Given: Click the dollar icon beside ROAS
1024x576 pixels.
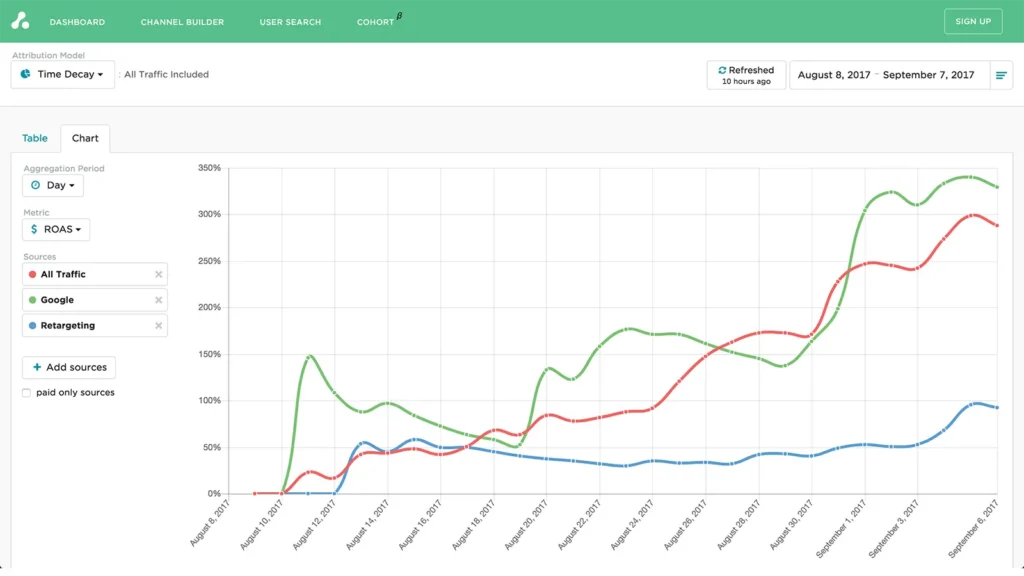Looking at the screenshot, I should pyautogui.click(x=34, y=229).
